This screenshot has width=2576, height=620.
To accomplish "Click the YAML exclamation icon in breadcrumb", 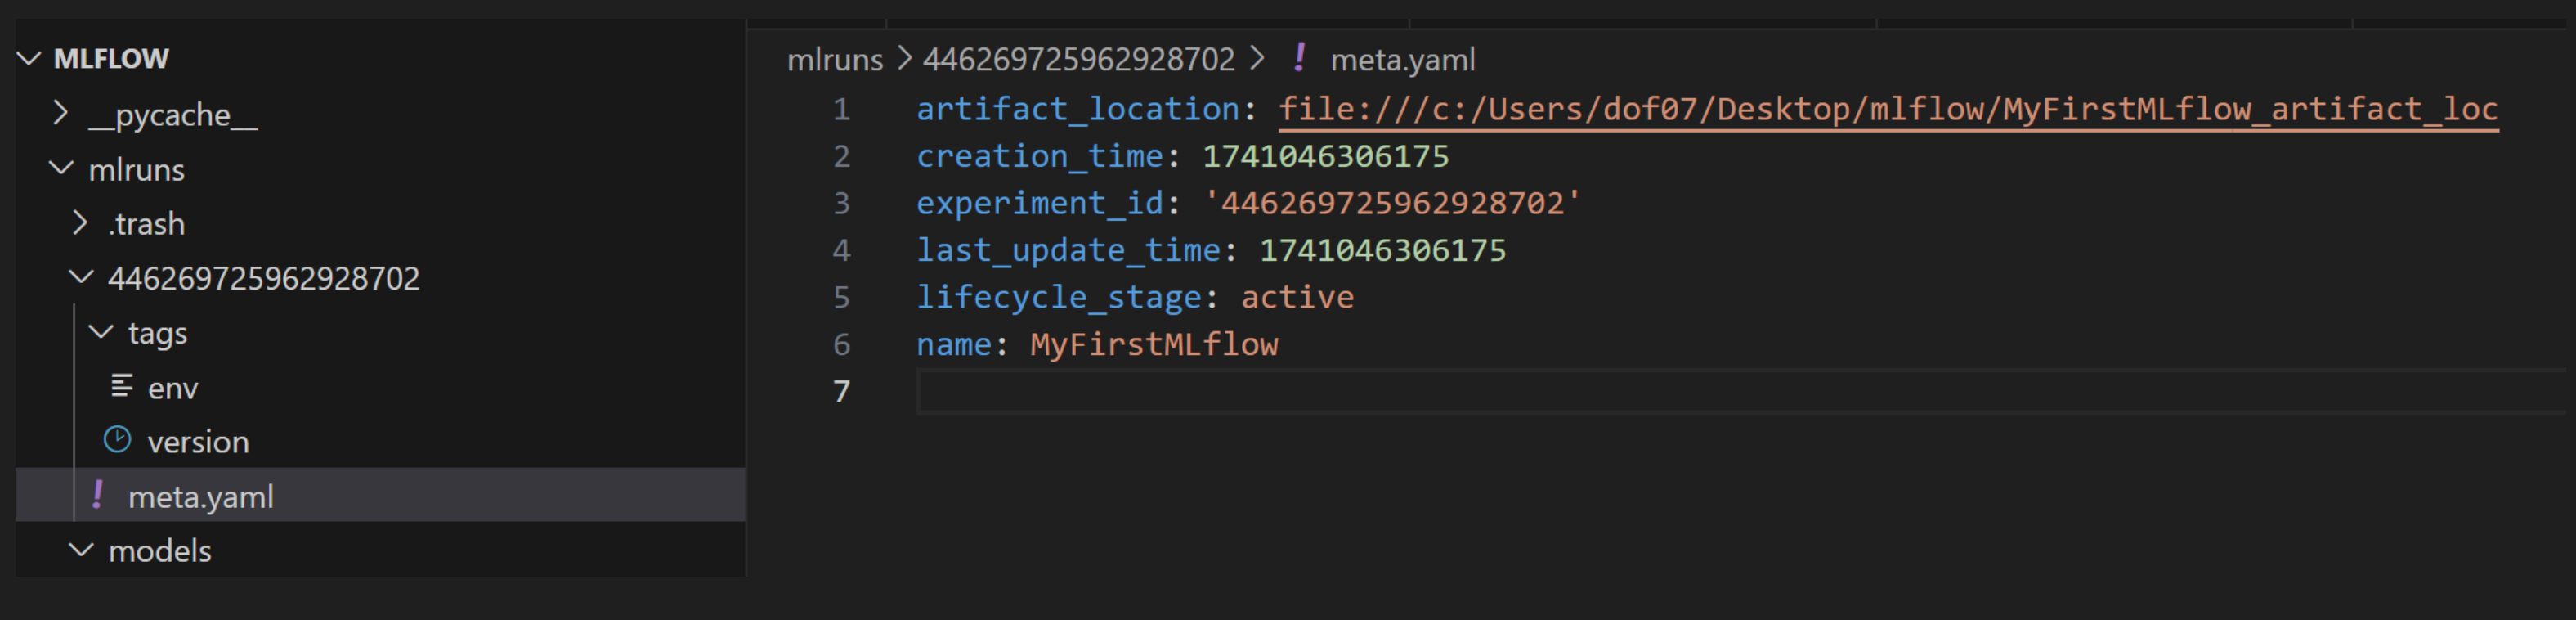I will (x=1299, y=58).
